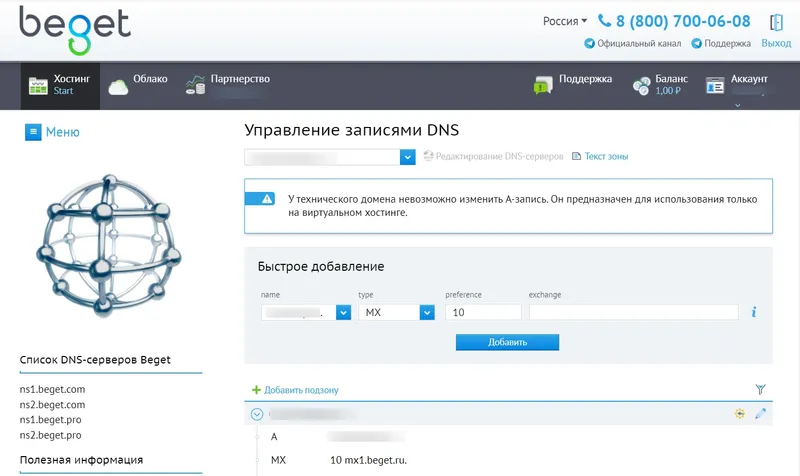Open the filter funnel icon
Viewport: 800px width, 476px height.
coord(760,389)
